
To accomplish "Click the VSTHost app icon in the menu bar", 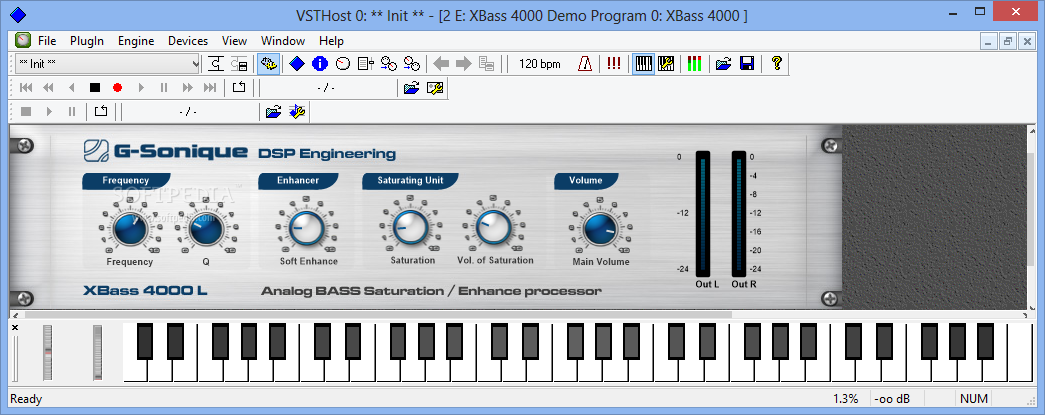I will (23, 41).
